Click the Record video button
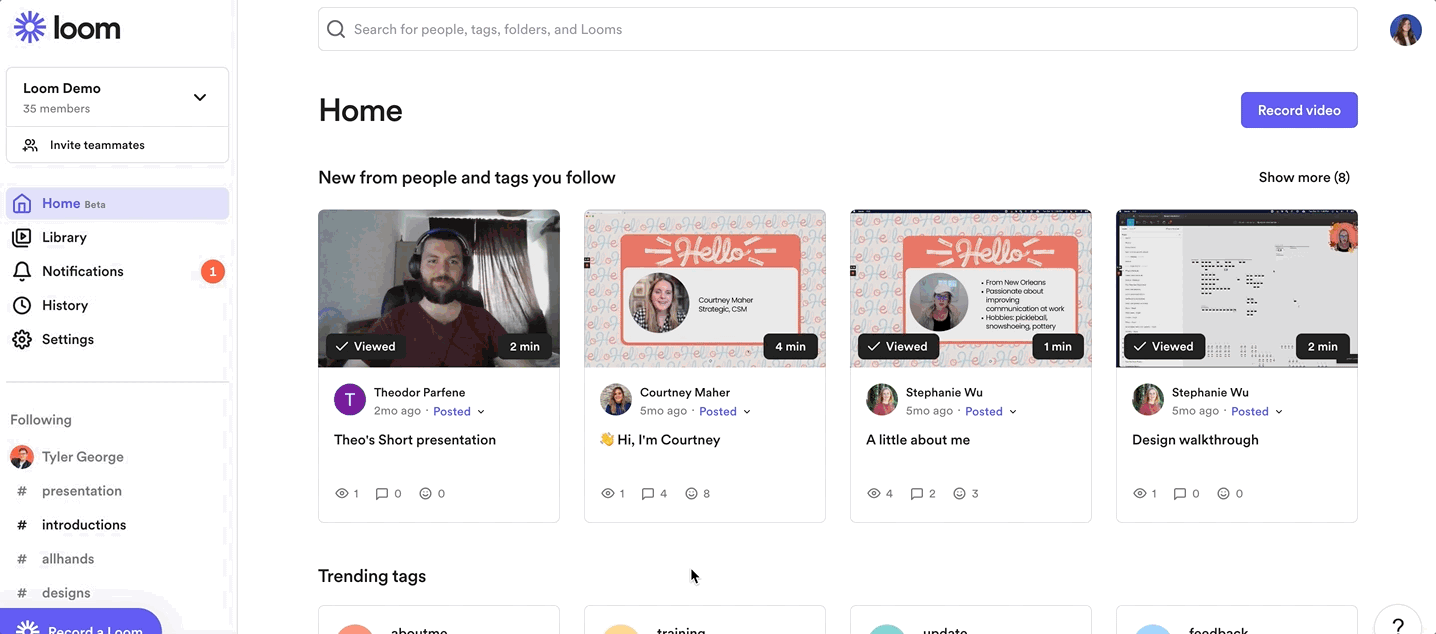 [1298, 110]
